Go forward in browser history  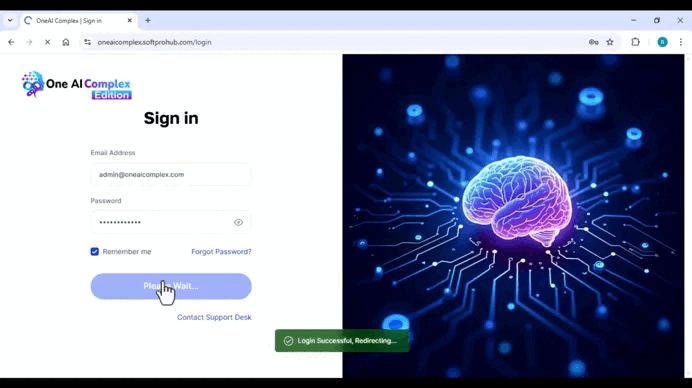click(29, 42)
